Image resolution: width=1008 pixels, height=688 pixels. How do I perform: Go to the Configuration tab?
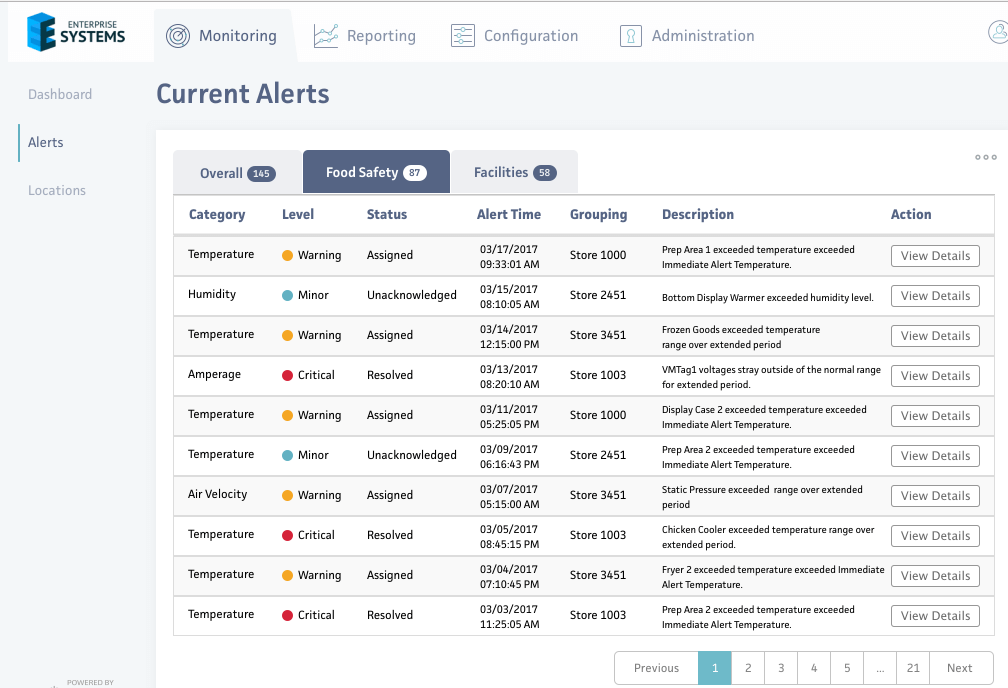tap(514, 36)
